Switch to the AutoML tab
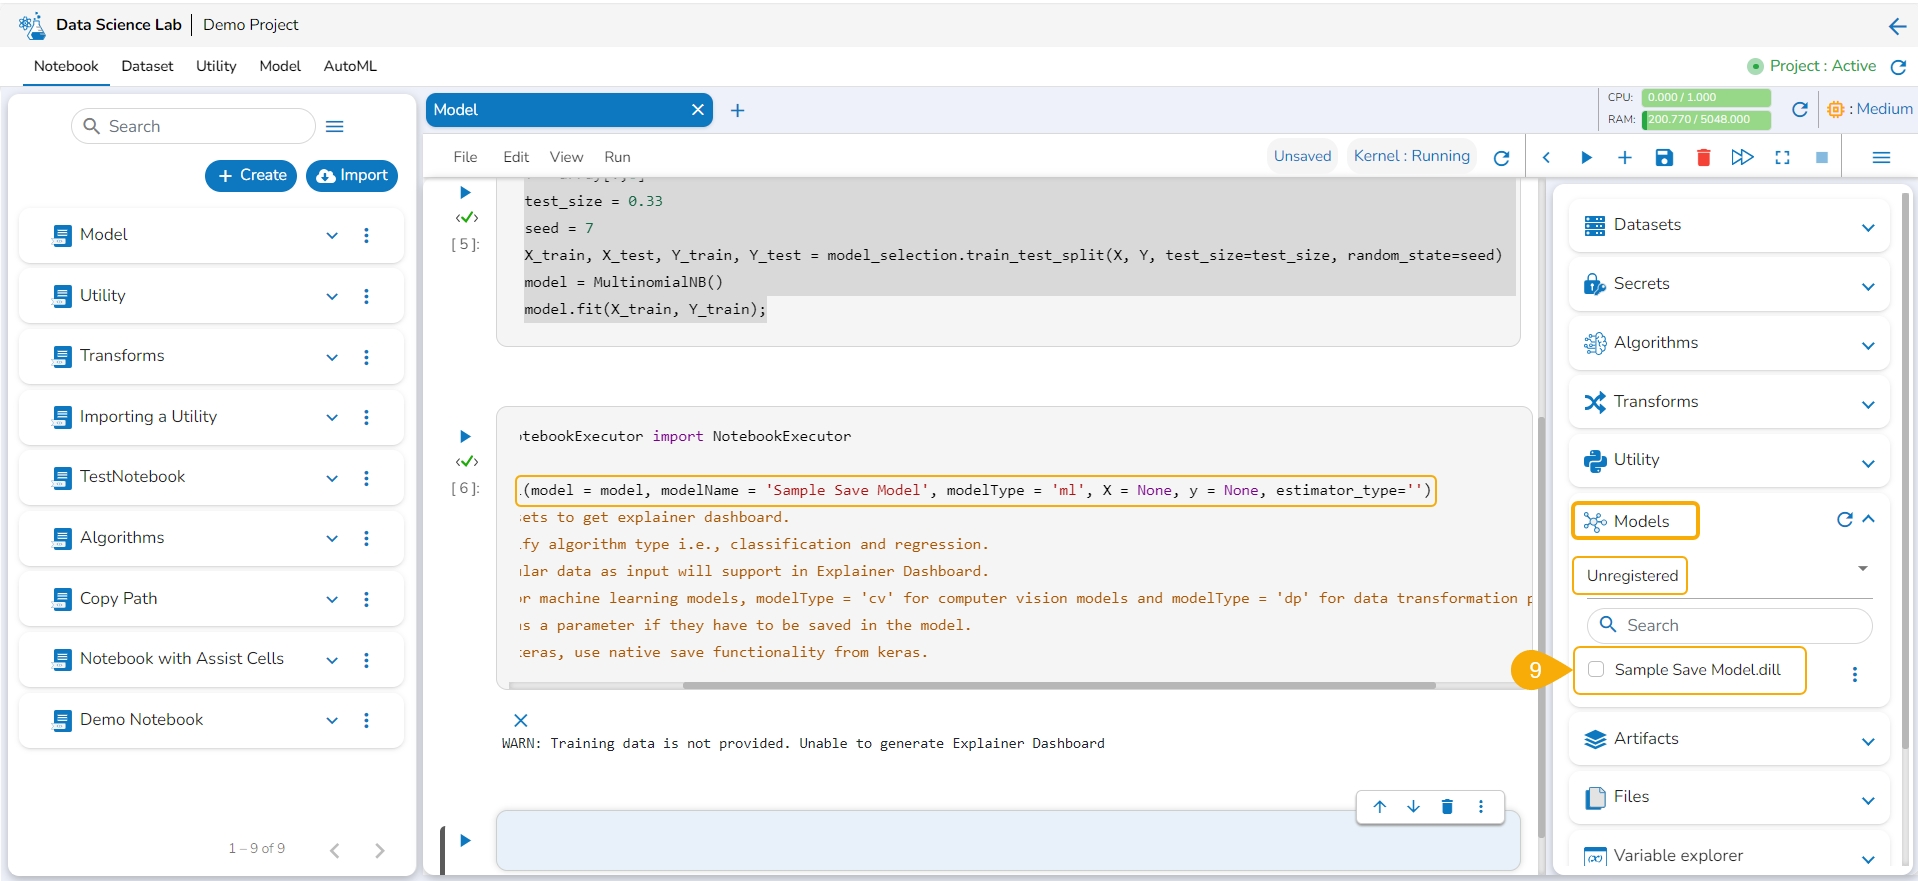This screenshot has width=1918, height=881. pyautogui.click(x=350, y=66)
